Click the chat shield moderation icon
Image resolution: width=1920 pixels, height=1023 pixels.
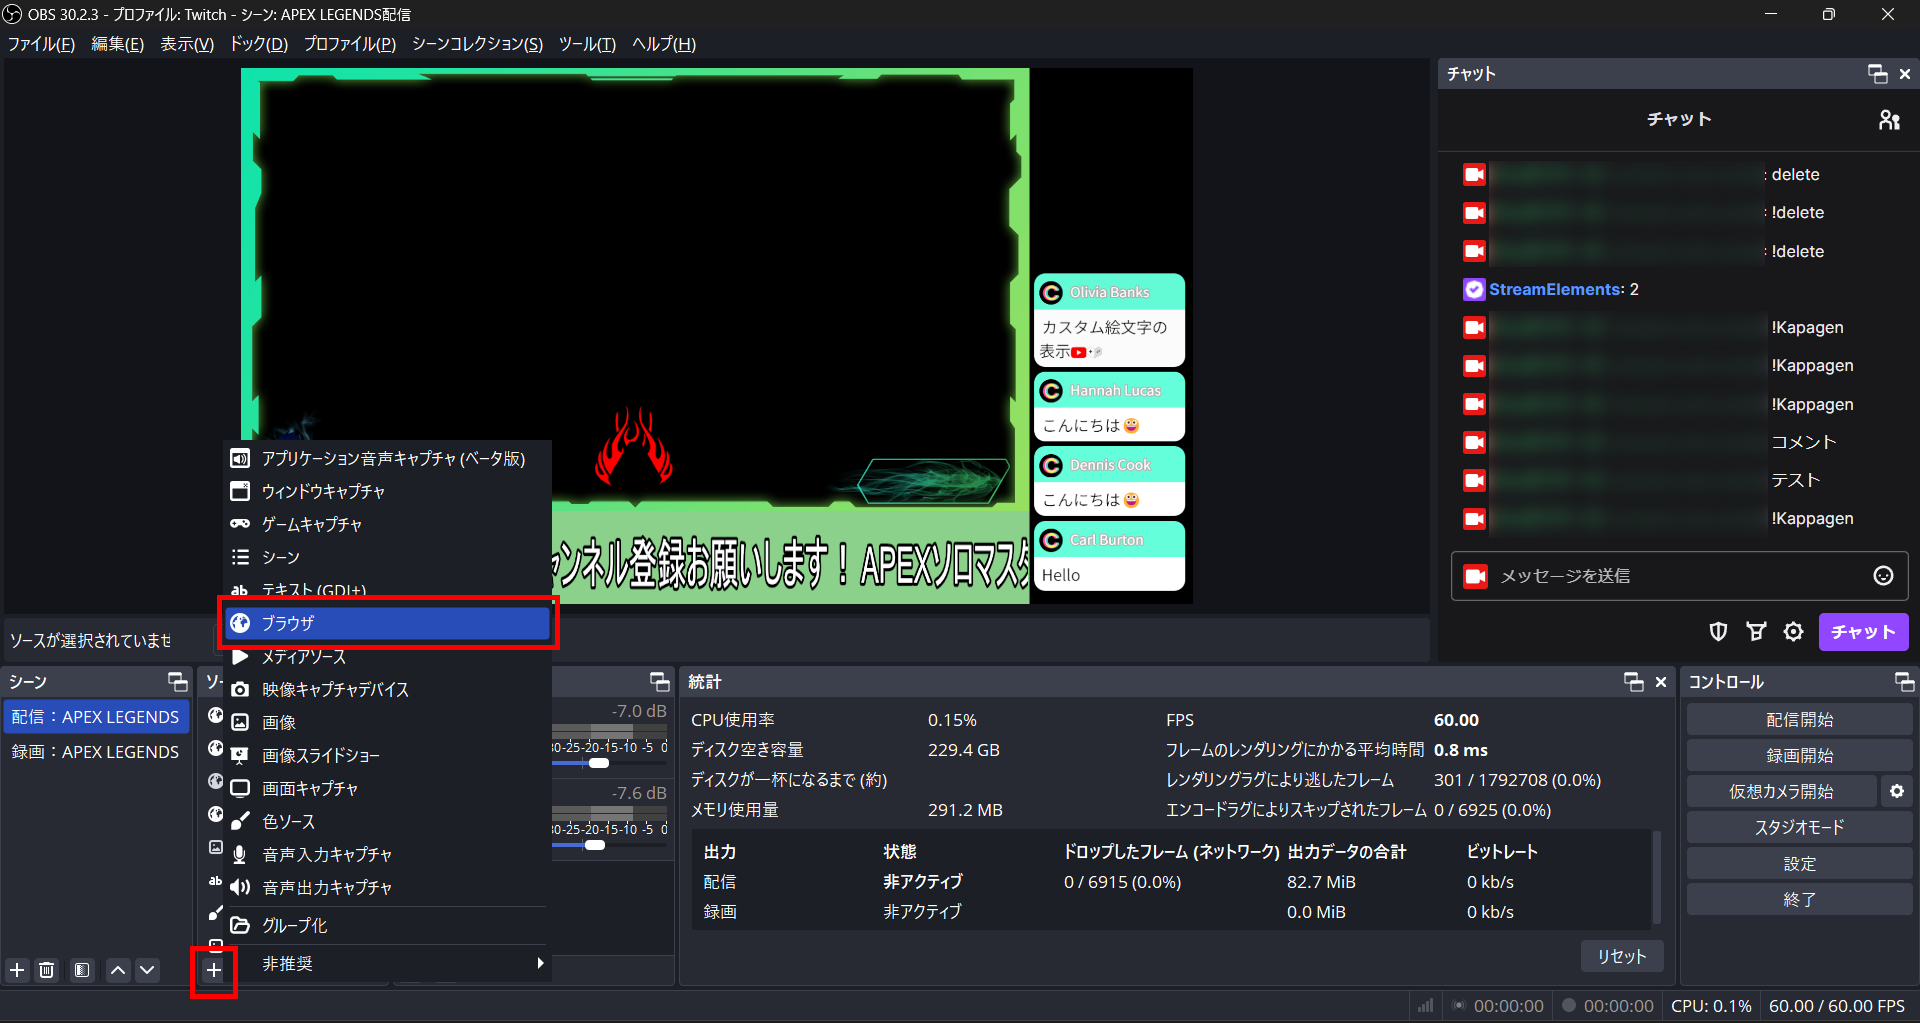[x=1718, y=632]
